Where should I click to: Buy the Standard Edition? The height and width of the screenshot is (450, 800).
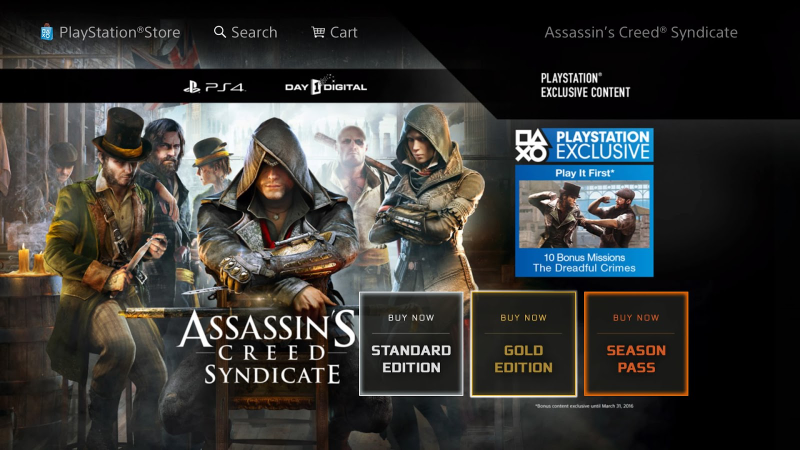pos(411,344)
